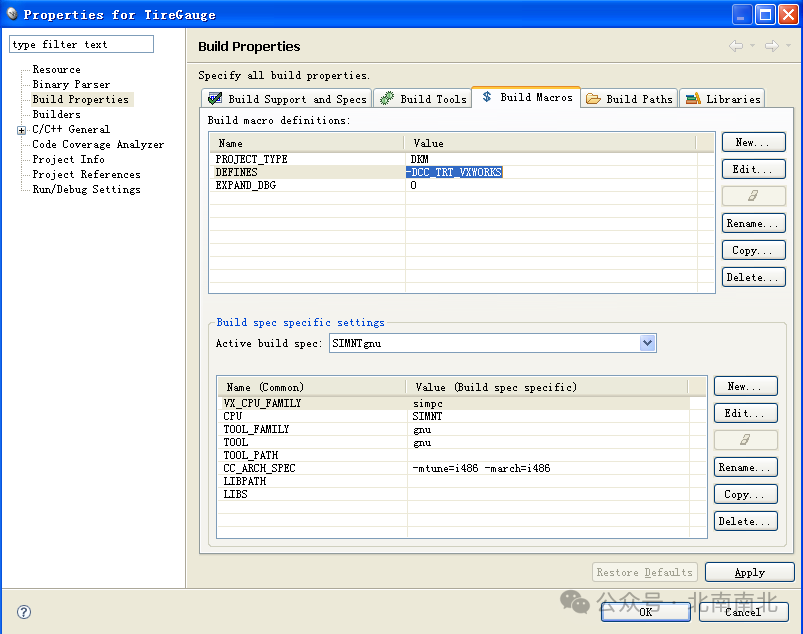Click Rename button in build spec settings

(746, 467)
